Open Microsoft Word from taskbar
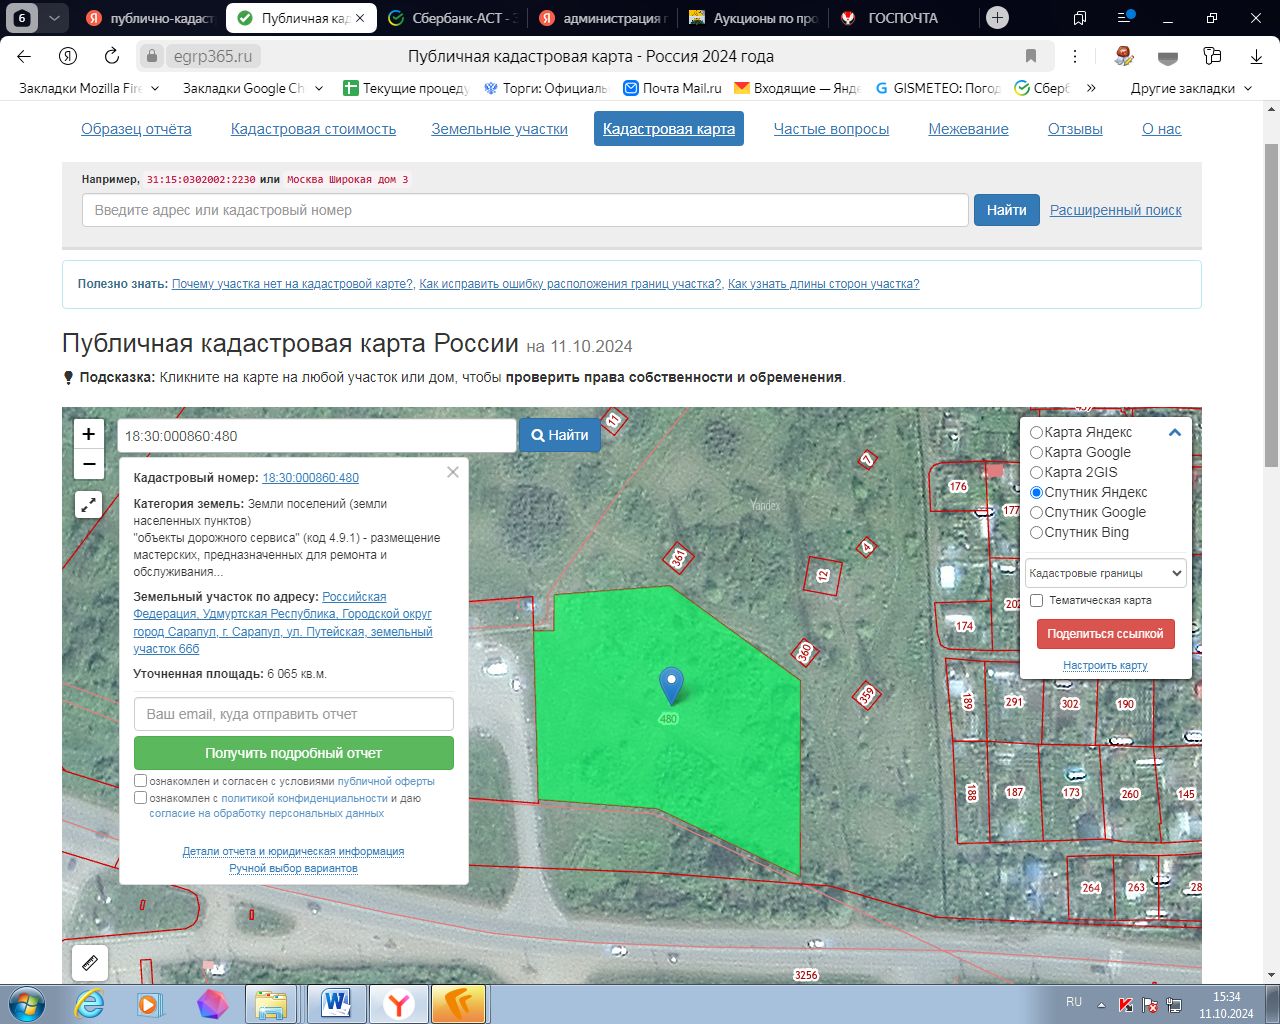 click(336, 1003)
